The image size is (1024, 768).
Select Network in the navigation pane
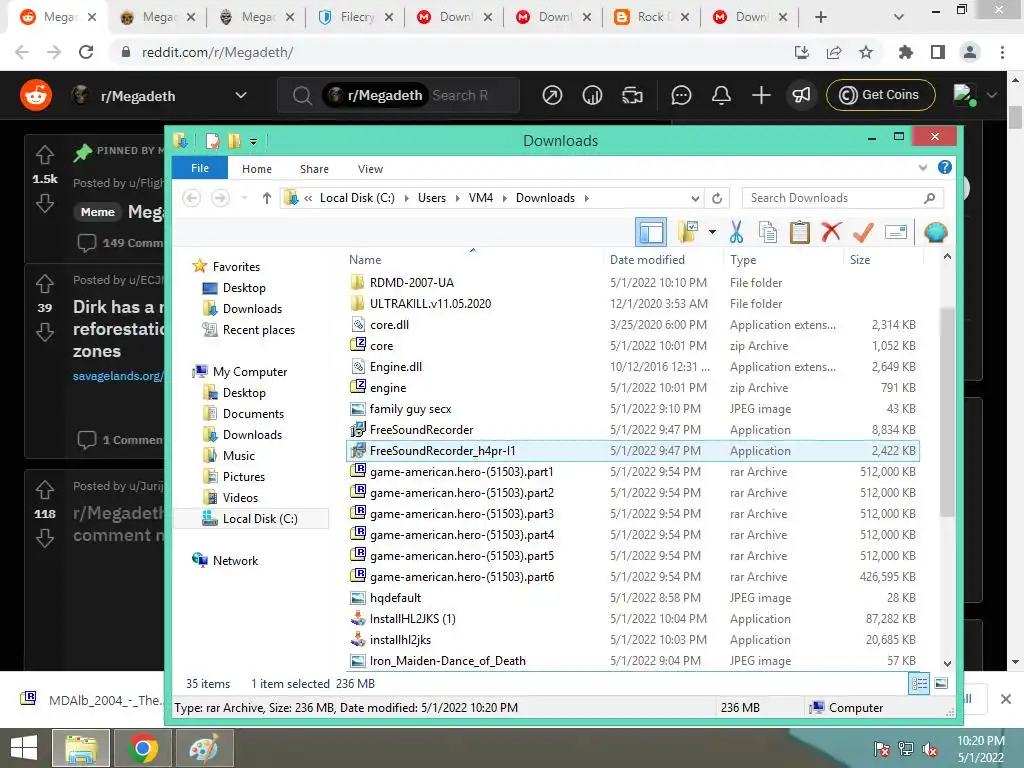coord(235,561)
